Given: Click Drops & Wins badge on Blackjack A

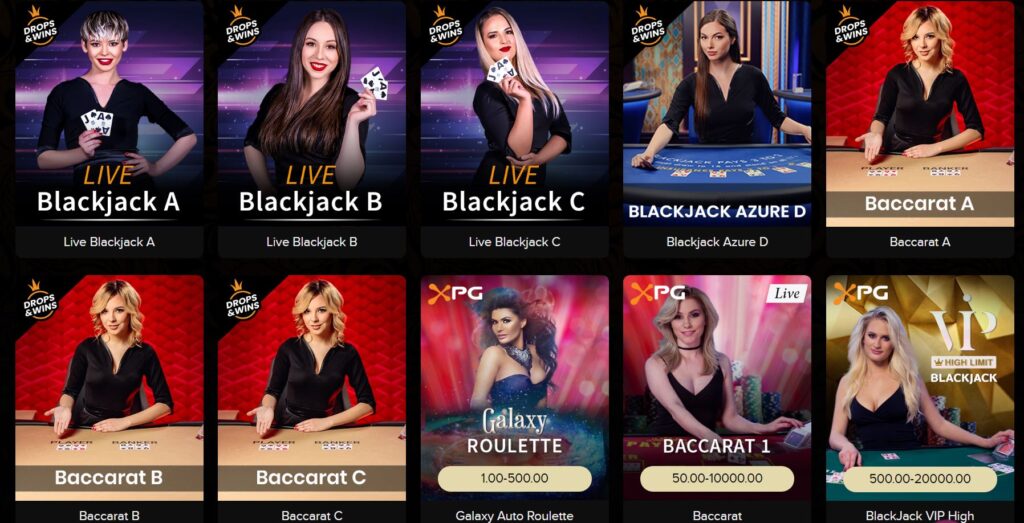Looking at the screenshot, I should [x=41, y=26].
